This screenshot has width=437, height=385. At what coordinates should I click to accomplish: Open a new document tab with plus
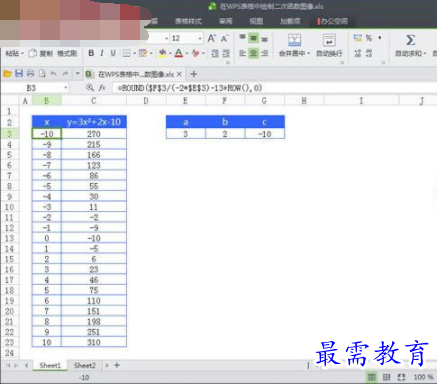click(x=194, y=74)
